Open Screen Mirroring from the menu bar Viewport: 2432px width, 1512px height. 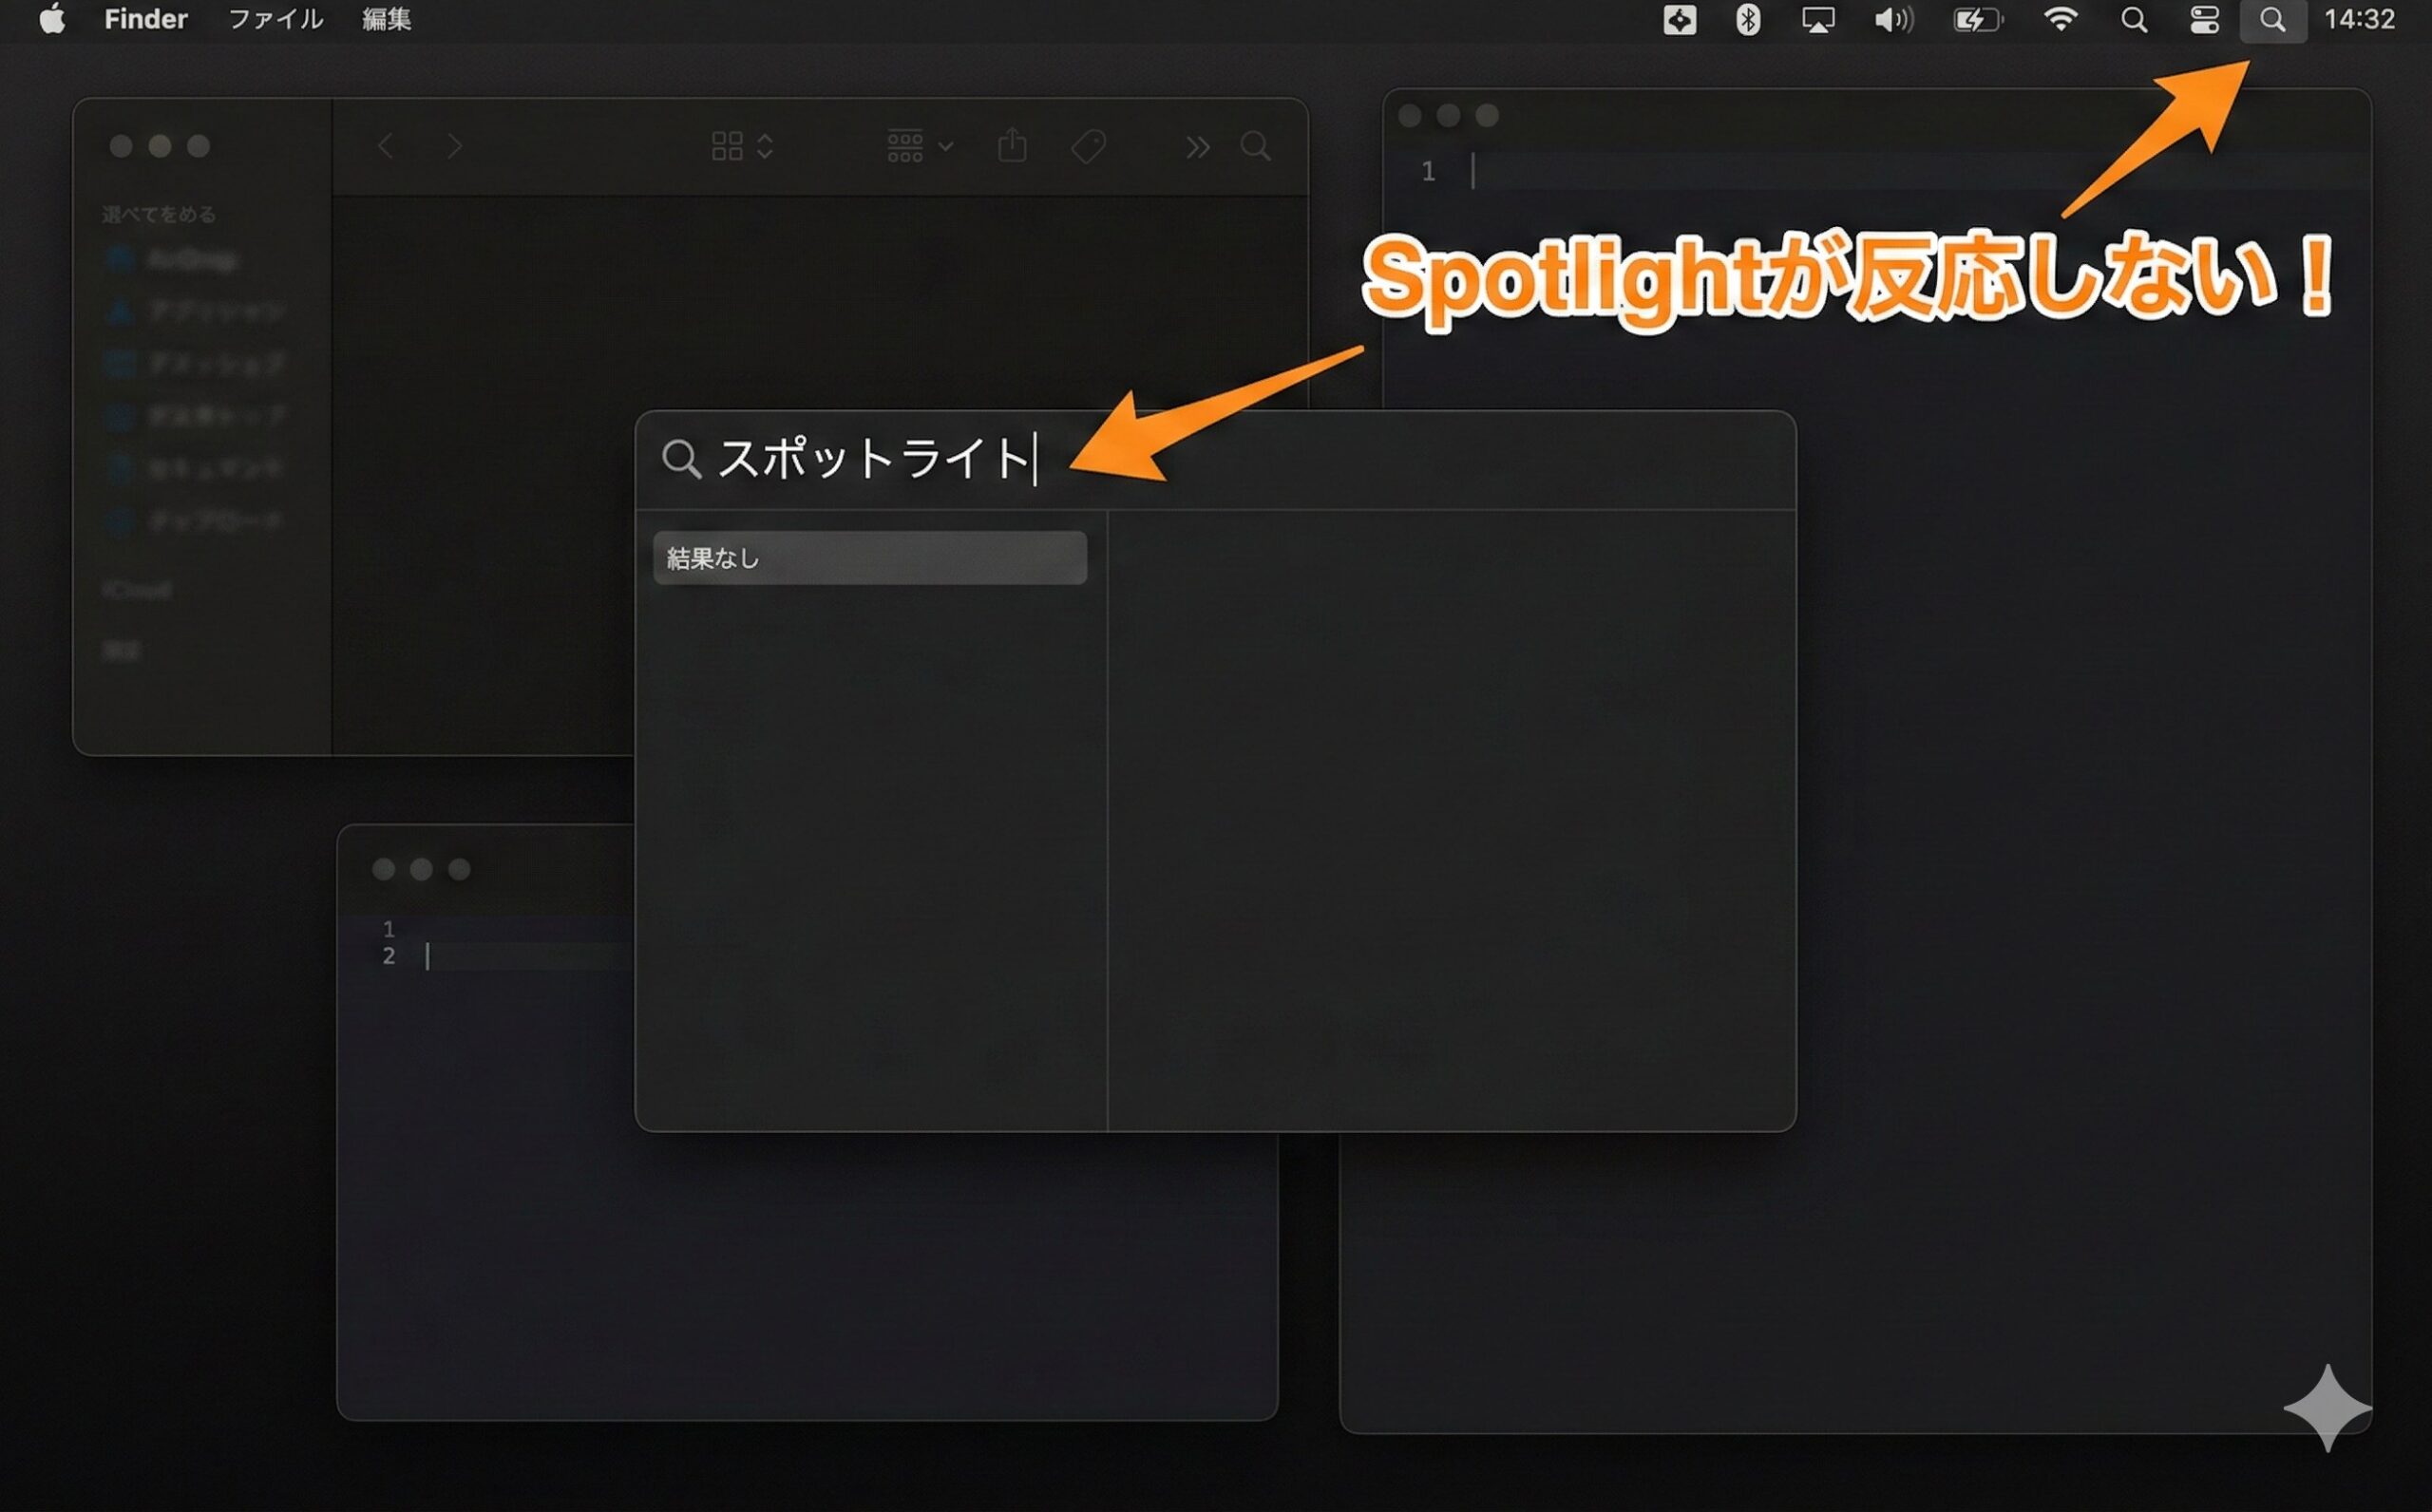click(x=1820, y=19)
